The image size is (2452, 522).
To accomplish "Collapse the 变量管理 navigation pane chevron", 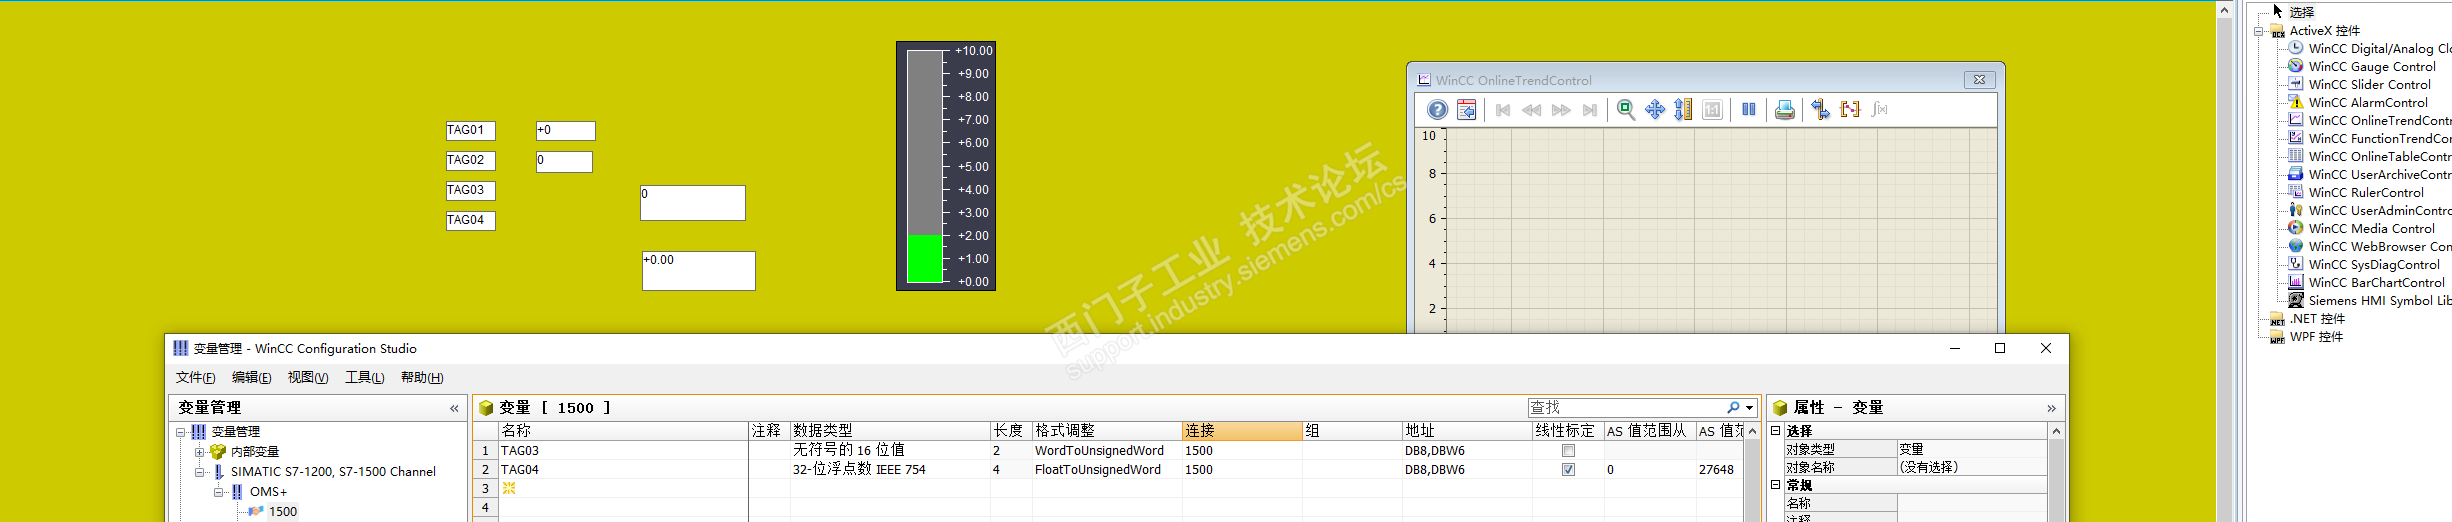I will click(454, 408).
